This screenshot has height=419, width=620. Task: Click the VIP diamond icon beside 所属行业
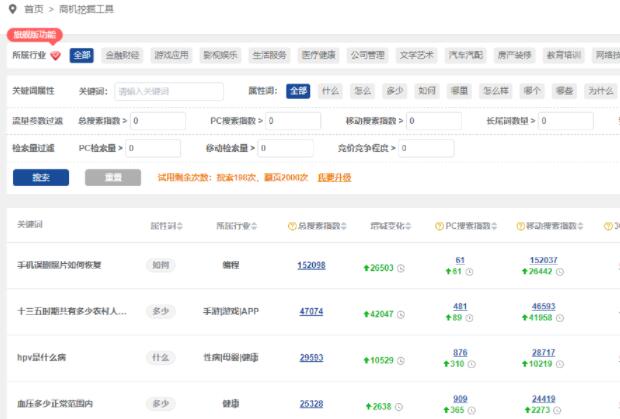(56, 55)
